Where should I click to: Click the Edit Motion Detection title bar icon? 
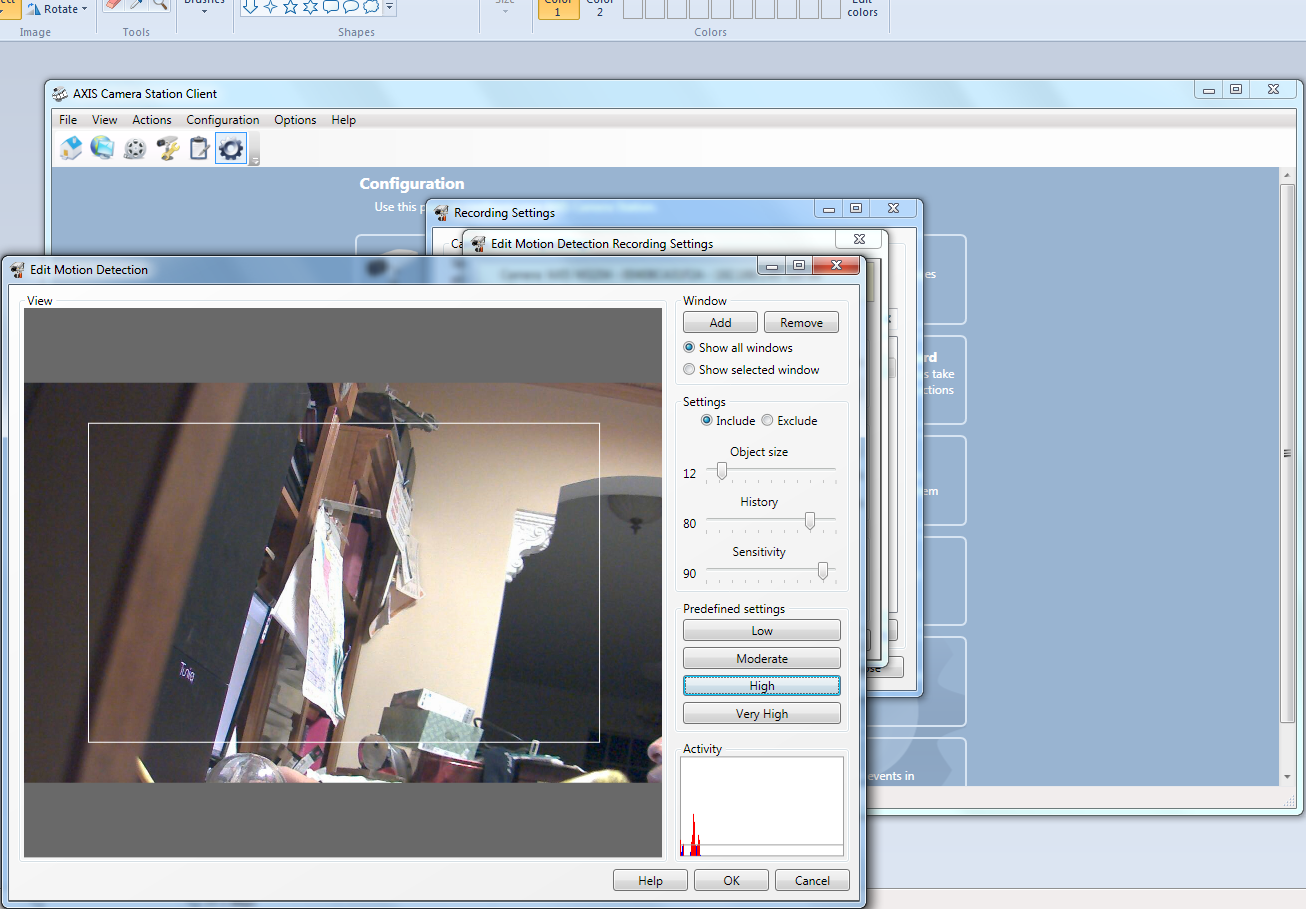coord(18,269)
